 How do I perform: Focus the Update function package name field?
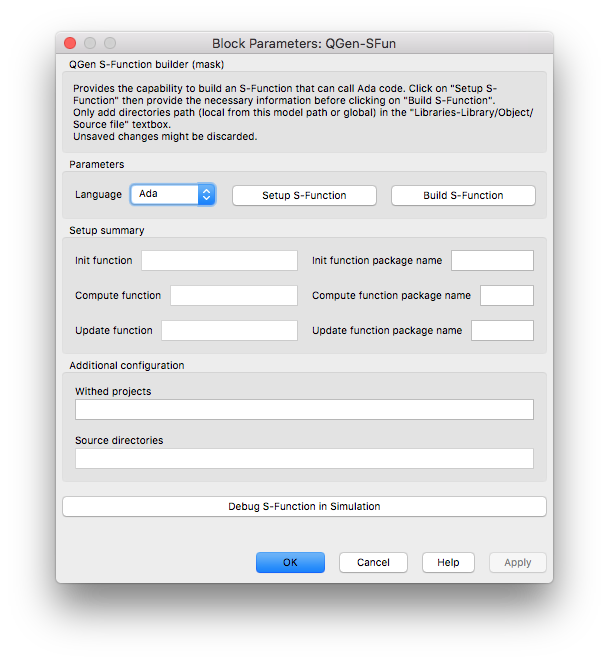click(502, 331)
